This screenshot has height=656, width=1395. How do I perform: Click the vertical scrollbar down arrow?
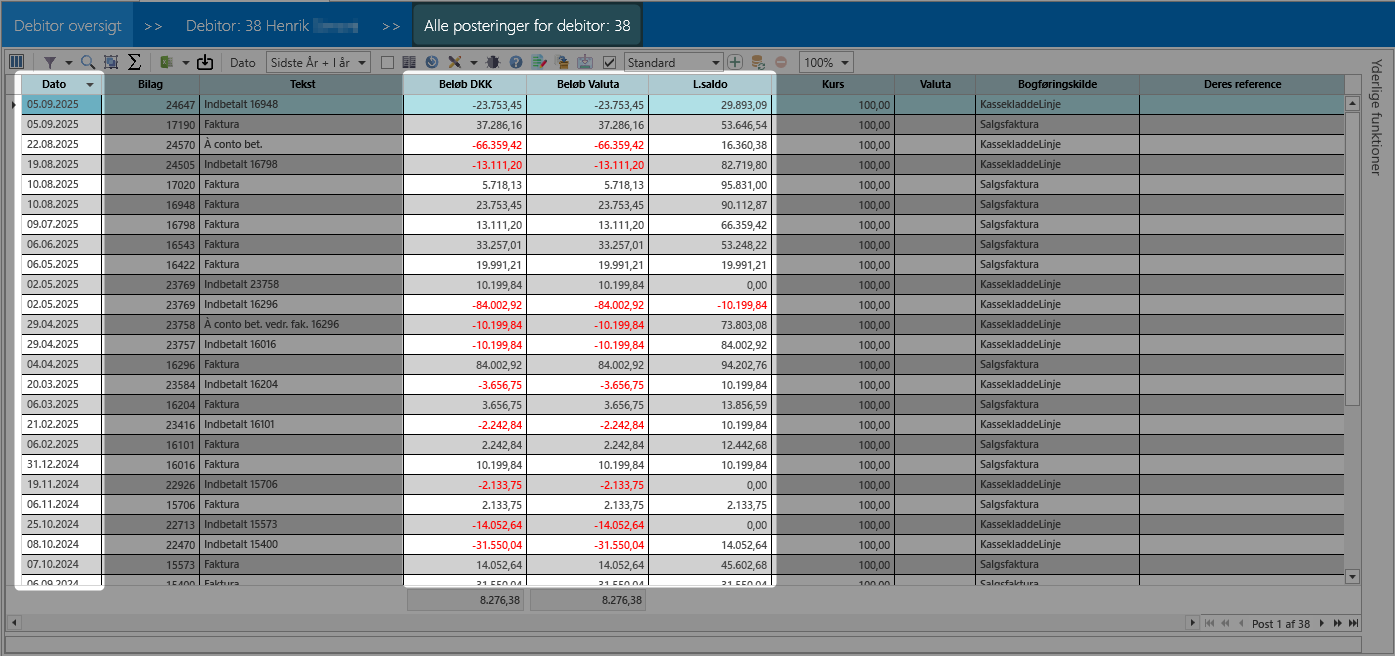1352,576
